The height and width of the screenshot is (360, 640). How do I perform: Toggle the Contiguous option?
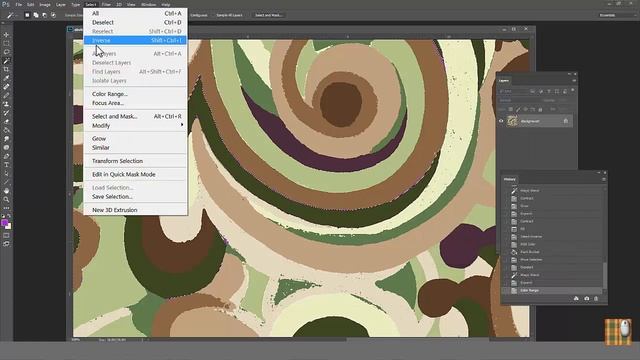click(x=198, y=15)
